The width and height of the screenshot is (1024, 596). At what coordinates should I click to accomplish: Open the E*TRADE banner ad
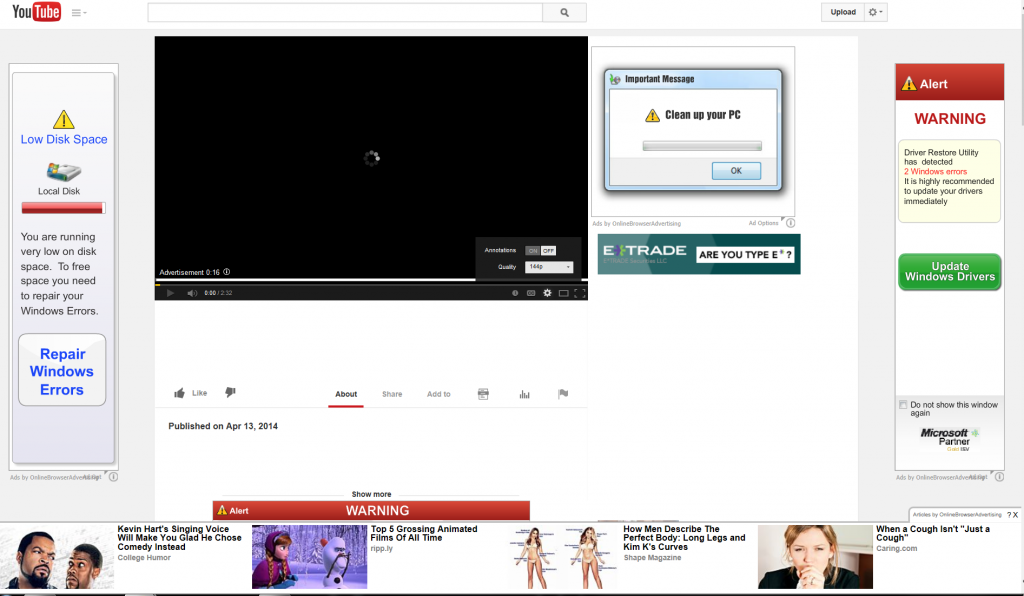click(x=699, y=254)
